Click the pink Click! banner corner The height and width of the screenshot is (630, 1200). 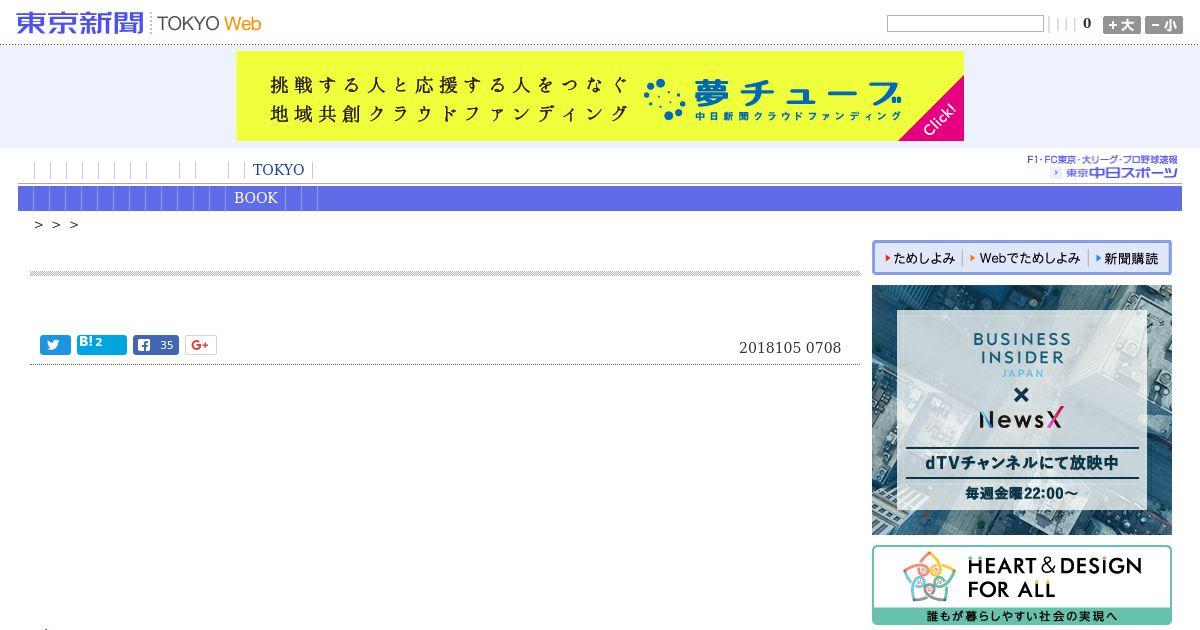[x=941, y=120]
